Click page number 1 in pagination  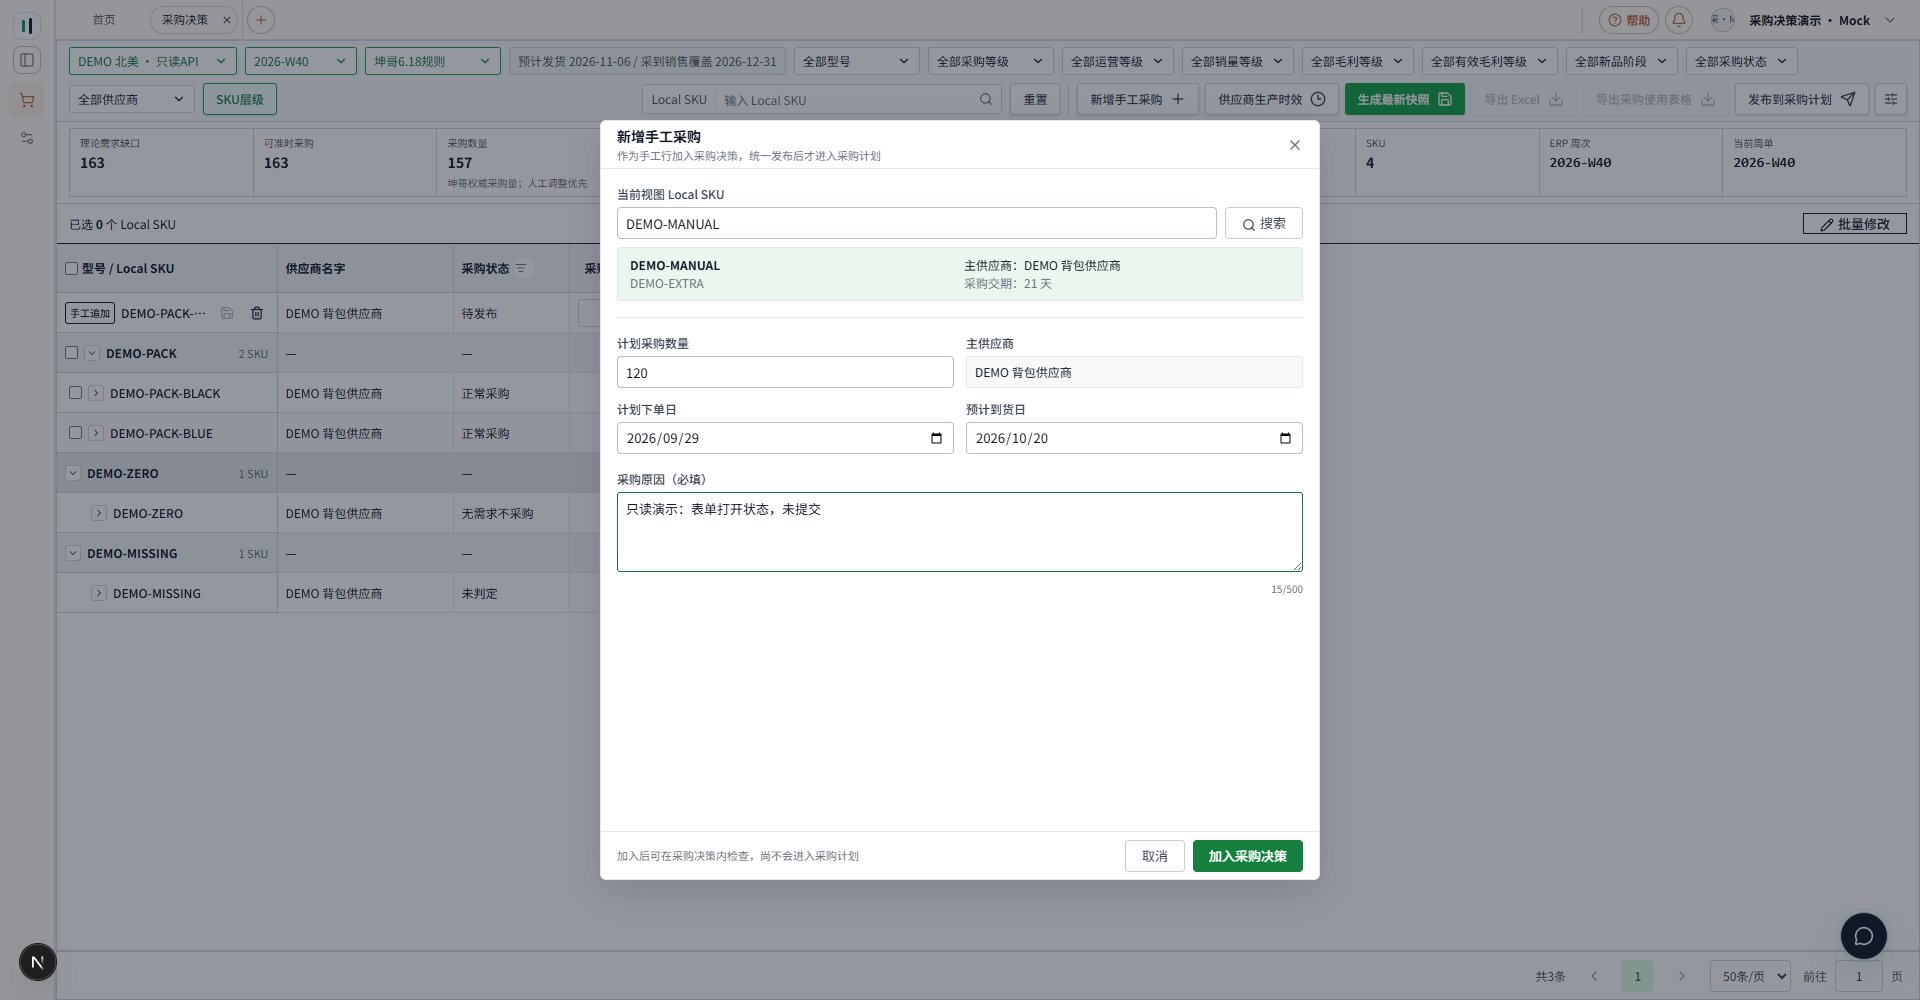pyautogui.click(x=1637, y=976)
